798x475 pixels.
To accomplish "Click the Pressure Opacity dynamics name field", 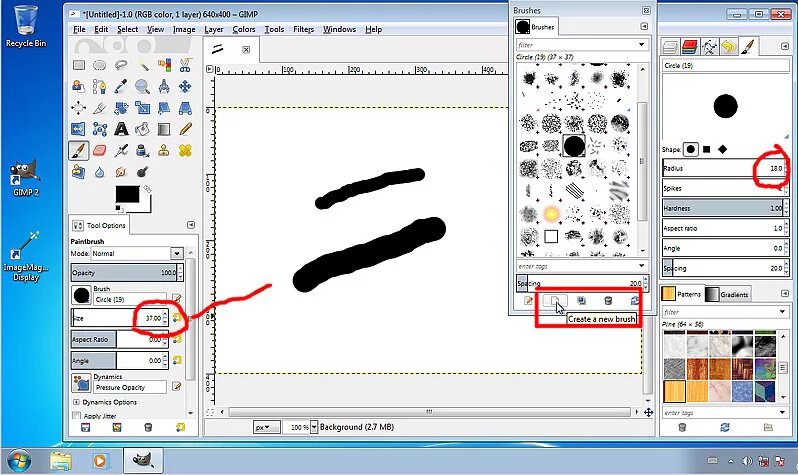I will [130, 387].
